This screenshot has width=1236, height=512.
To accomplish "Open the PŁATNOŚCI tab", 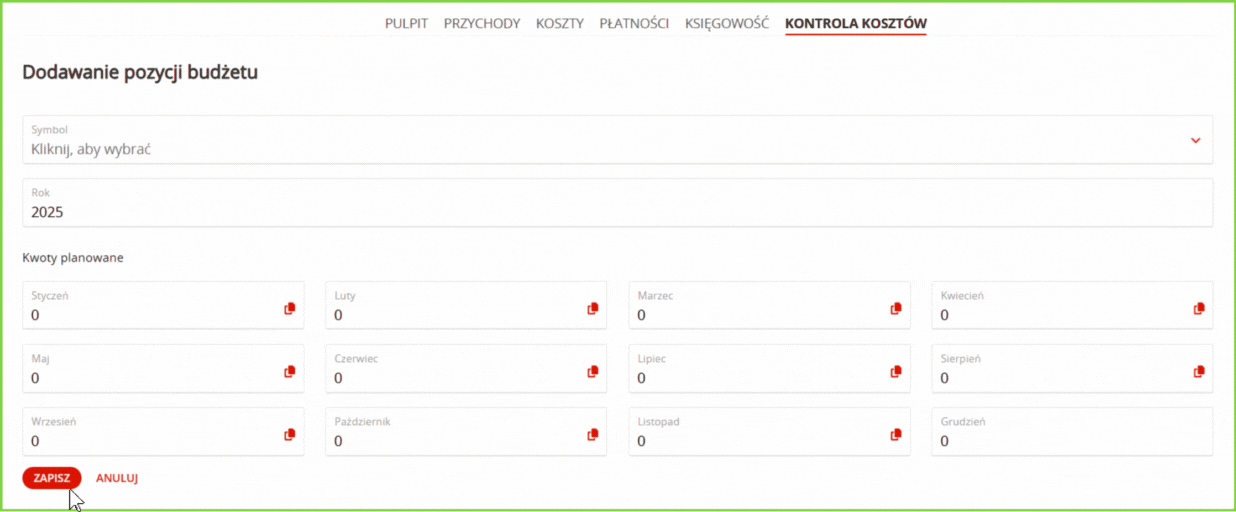I will click(x=634, y=23).
